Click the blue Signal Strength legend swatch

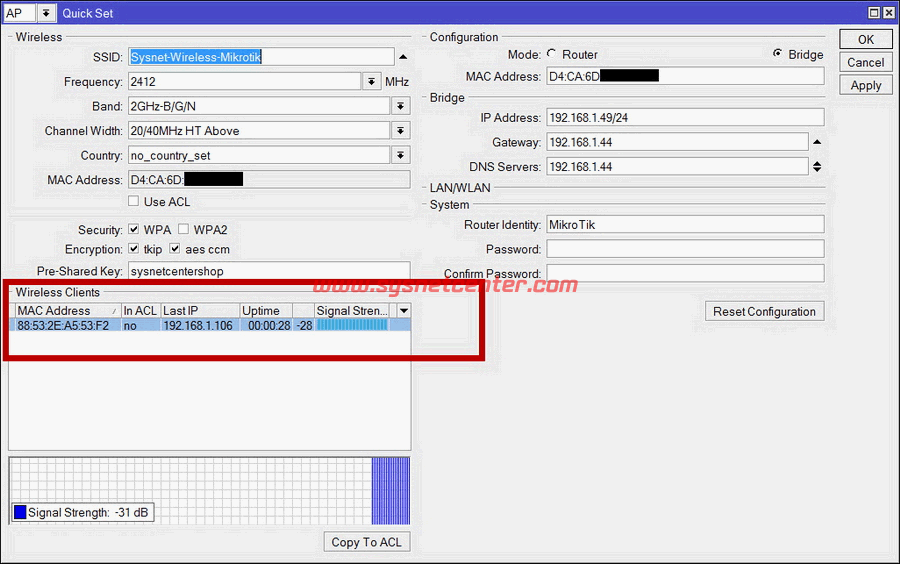[x=20, y=512]
